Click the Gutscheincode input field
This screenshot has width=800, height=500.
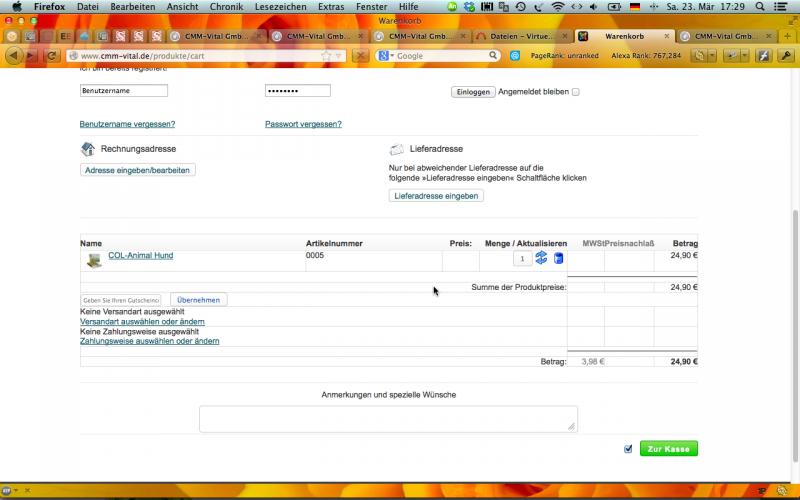[121, 300]
